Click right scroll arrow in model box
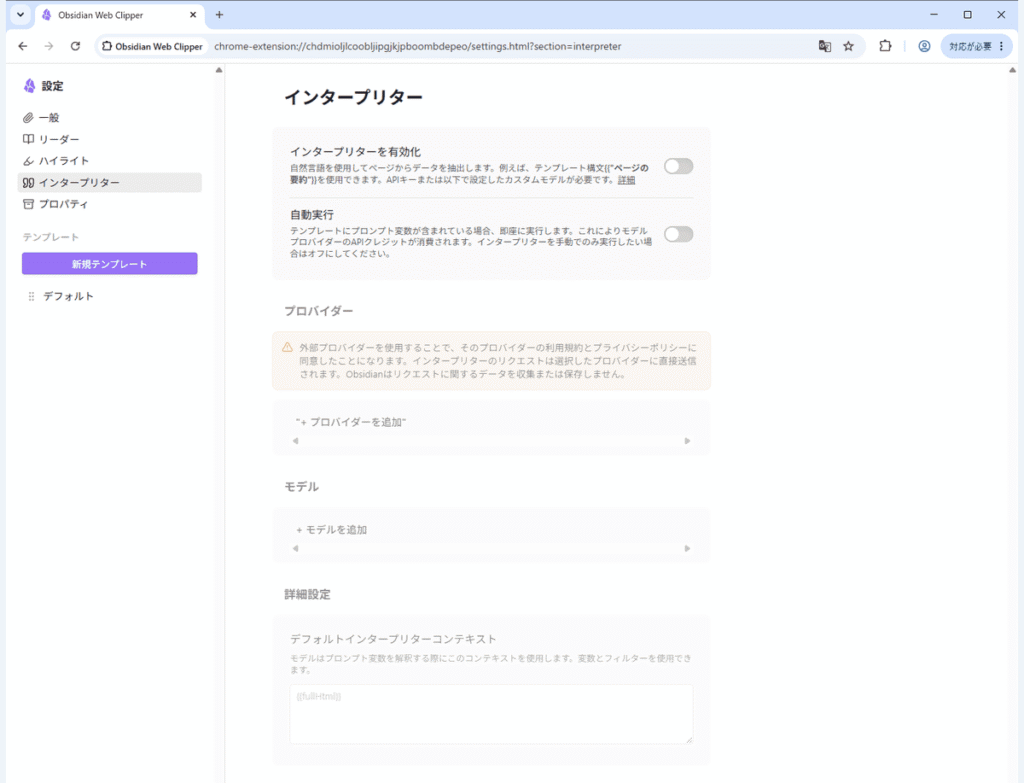1024x783 pixels. (687, 549)
